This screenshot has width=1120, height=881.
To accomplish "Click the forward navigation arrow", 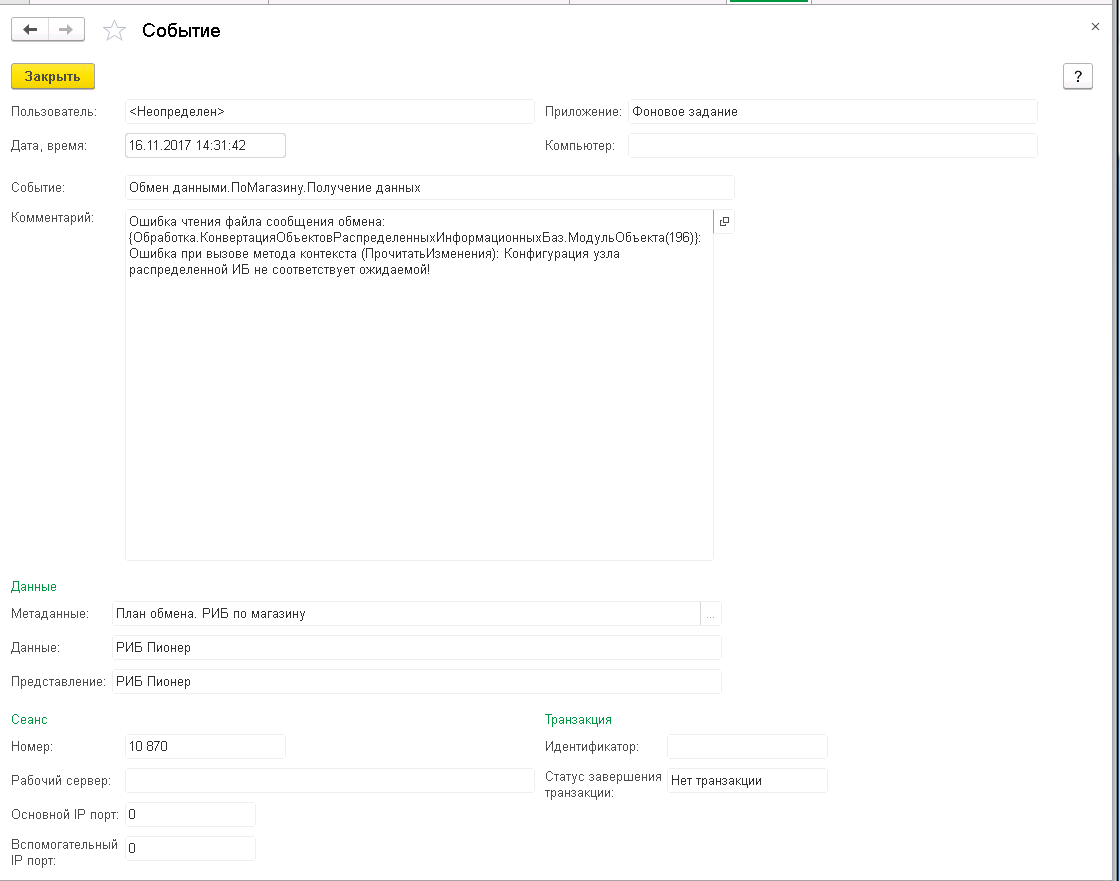I will tap(66, 30).
